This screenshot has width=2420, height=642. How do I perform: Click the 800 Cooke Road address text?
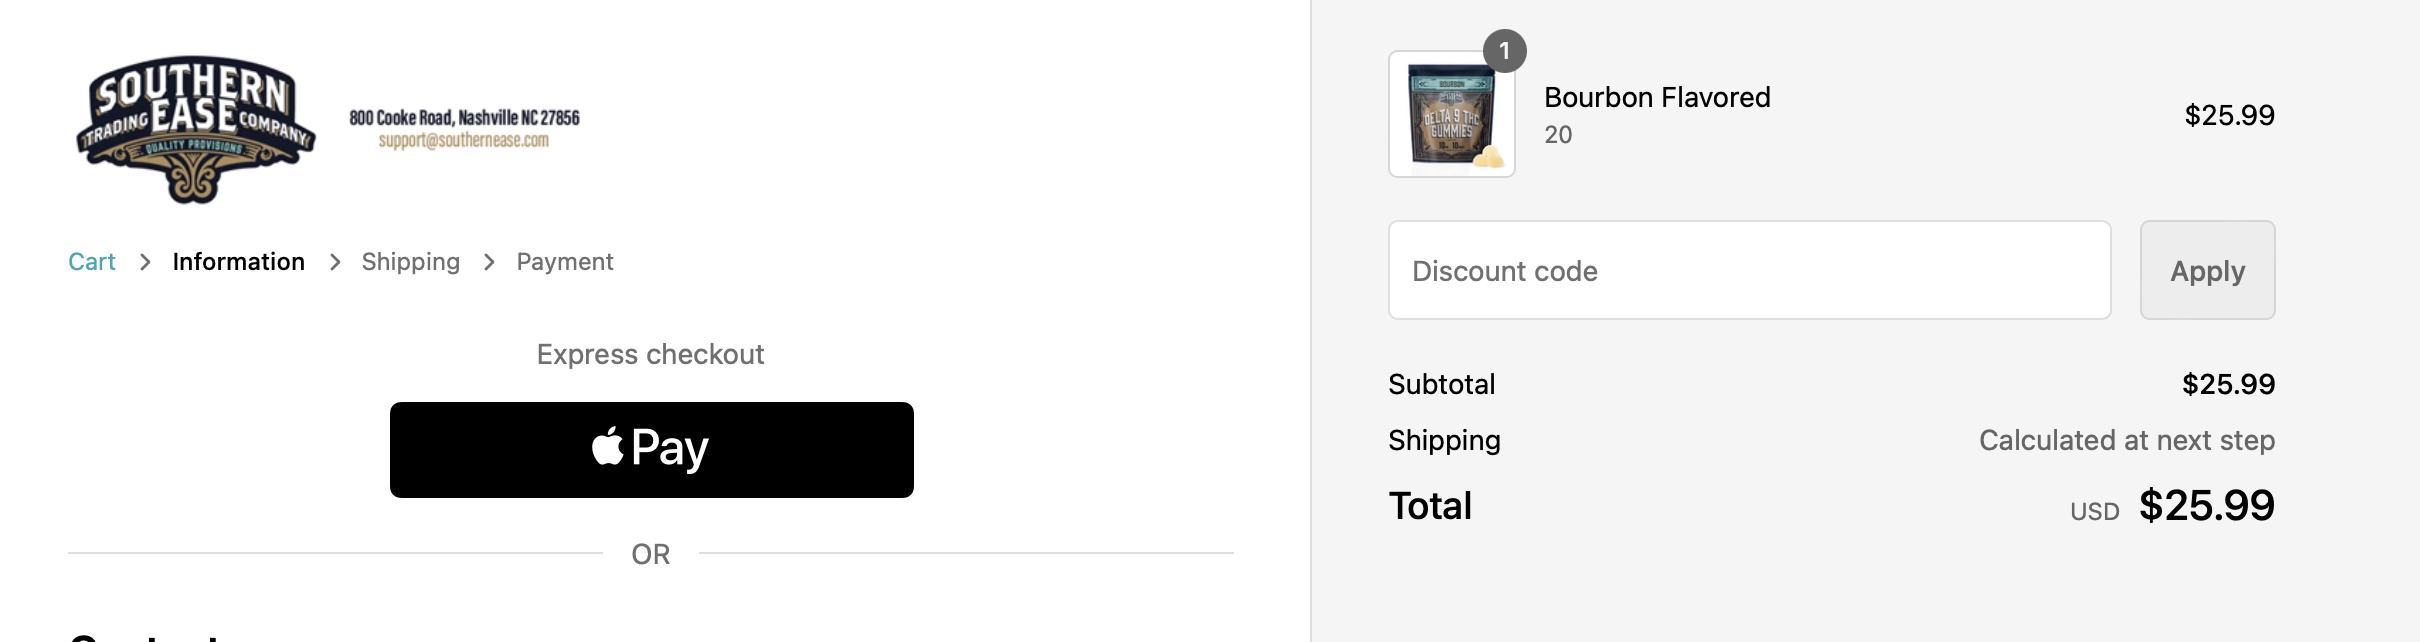click(464, 118)
